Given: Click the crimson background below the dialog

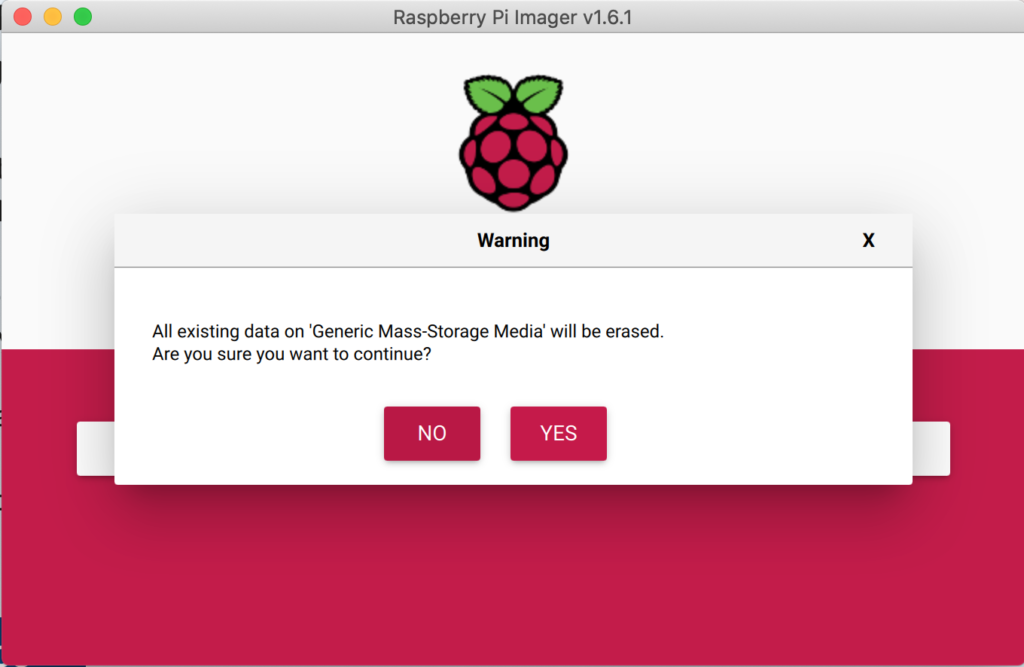Looking at the screenshot, I should (x=512, y=580).
